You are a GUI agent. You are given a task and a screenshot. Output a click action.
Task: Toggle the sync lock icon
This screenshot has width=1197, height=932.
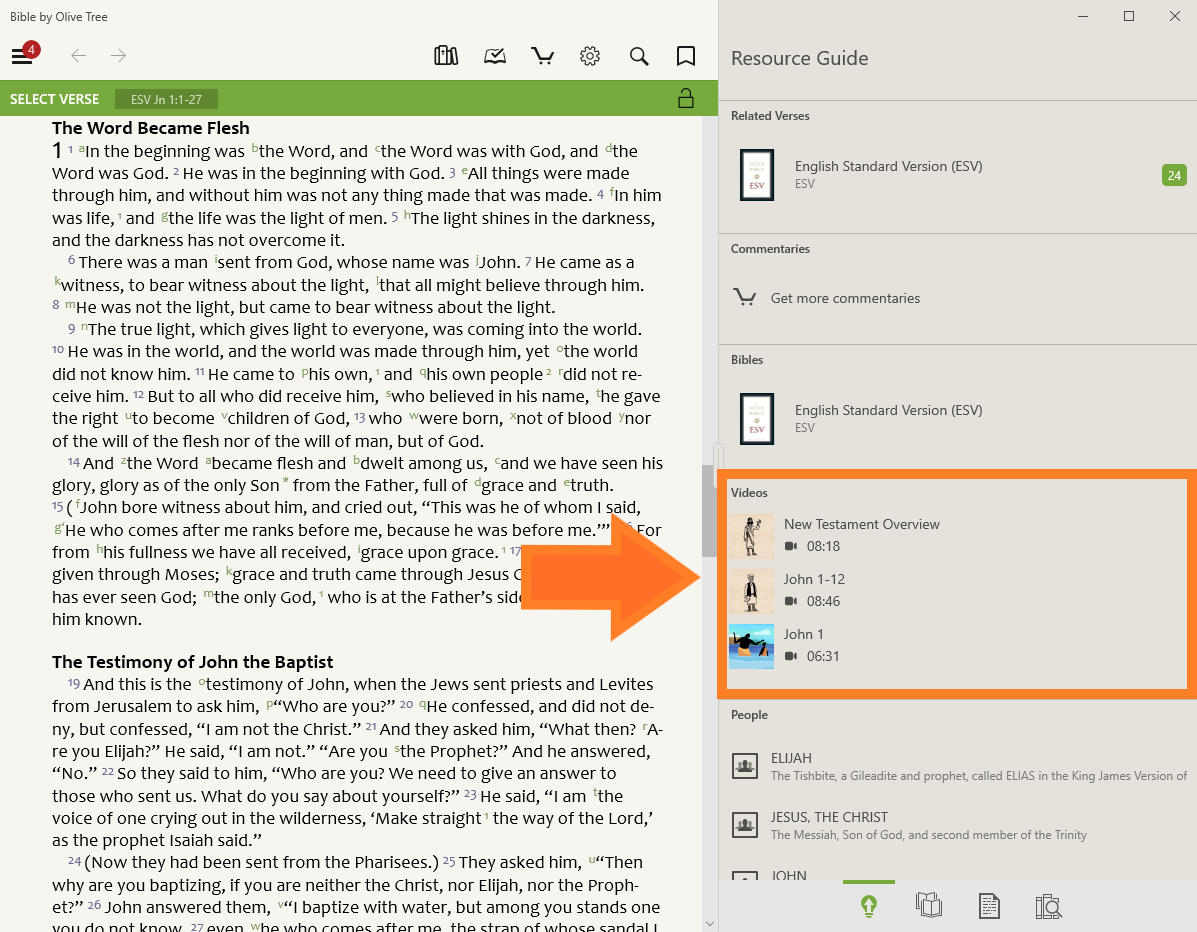686,98
